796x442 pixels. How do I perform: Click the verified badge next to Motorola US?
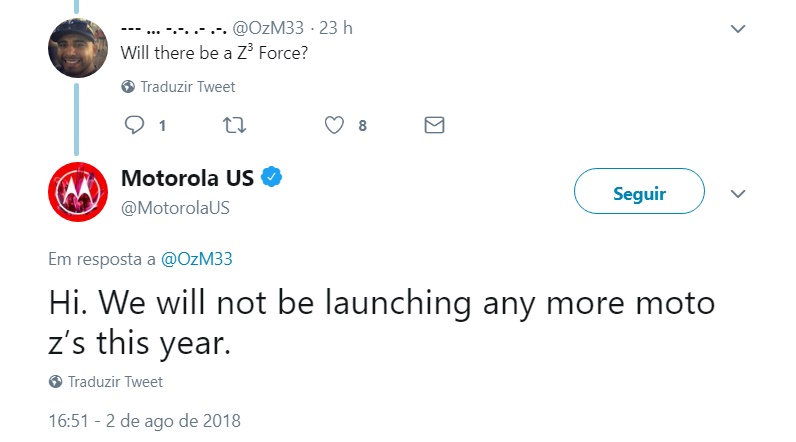(272, 177)
